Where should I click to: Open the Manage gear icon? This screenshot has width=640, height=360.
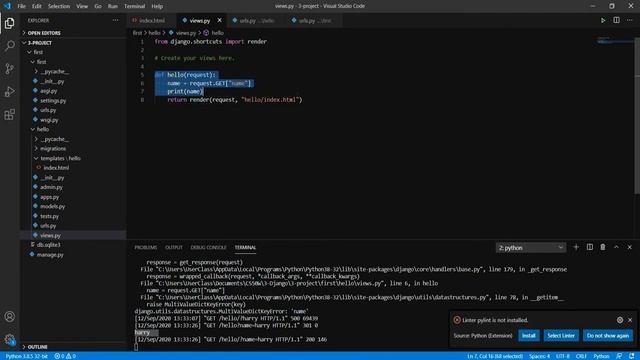coord(9,339)
